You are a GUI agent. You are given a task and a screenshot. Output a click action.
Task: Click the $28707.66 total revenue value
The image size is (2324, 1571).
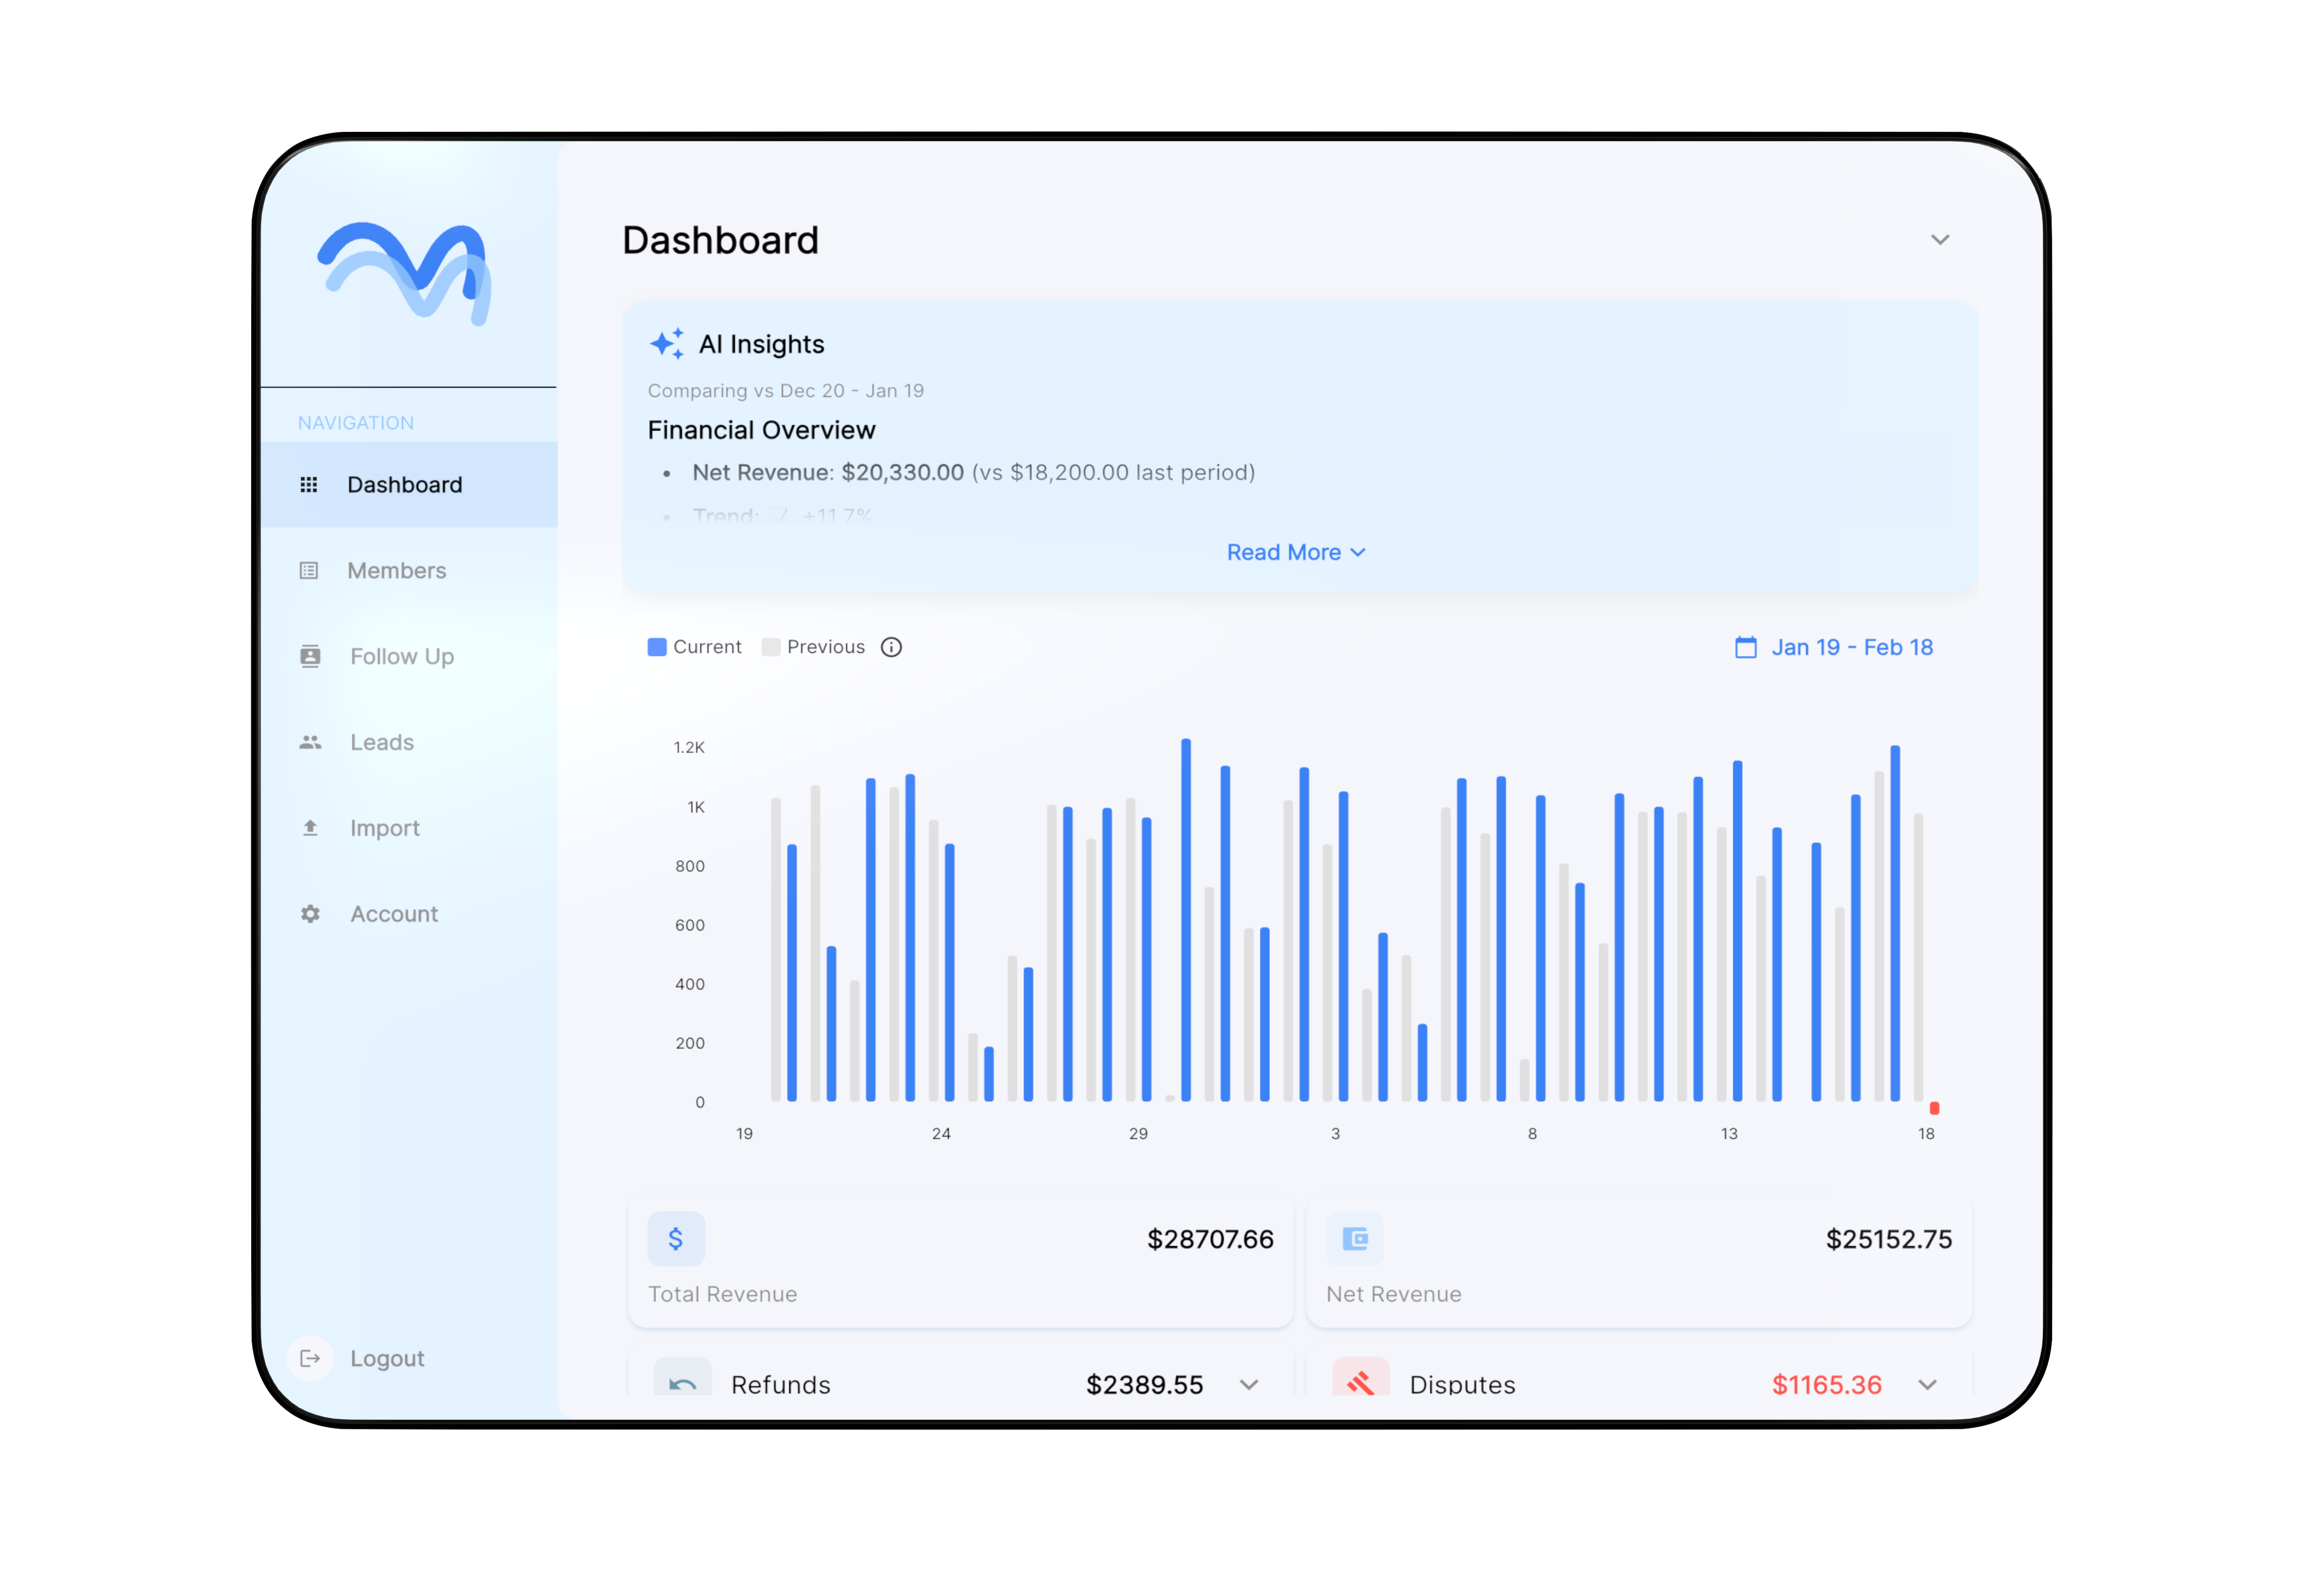[x=1210, y=1240]
